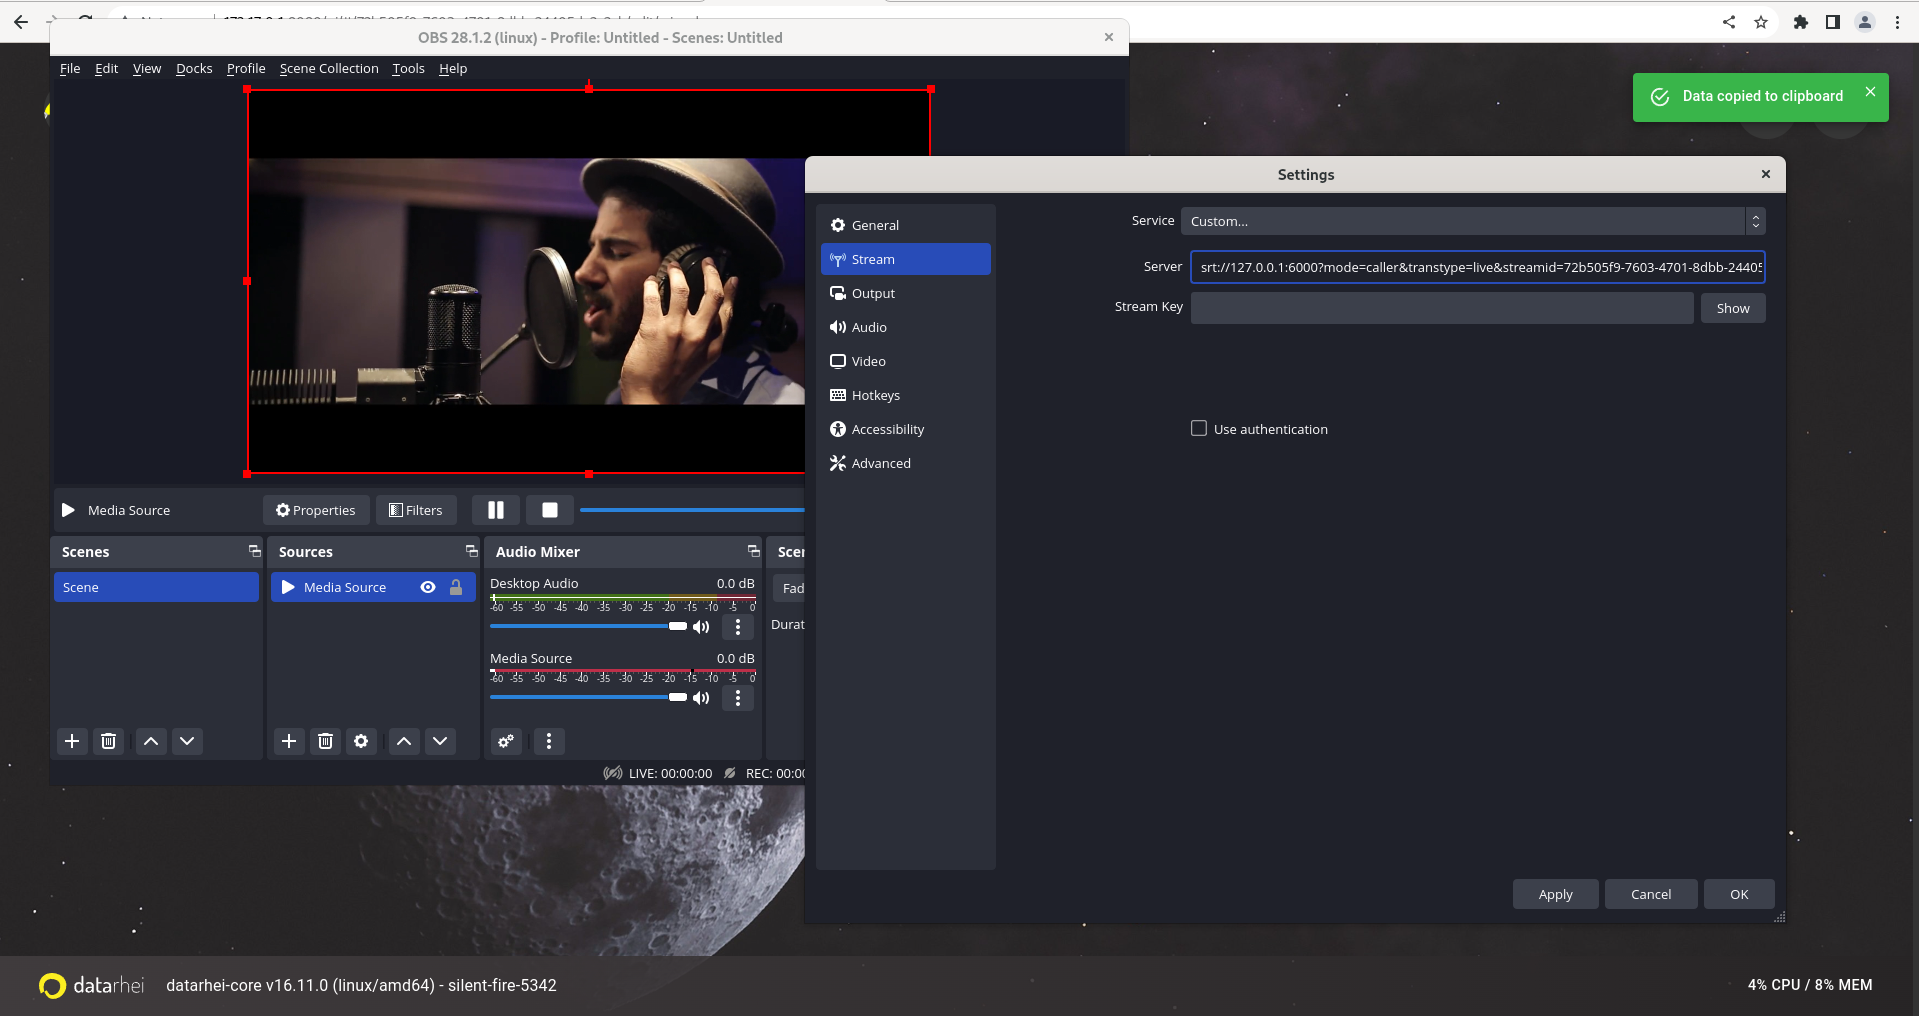The width and height of the screenshot is (1919, 1016).
Task: Open the Service dropdown
Action: [x=1471, y=221]
